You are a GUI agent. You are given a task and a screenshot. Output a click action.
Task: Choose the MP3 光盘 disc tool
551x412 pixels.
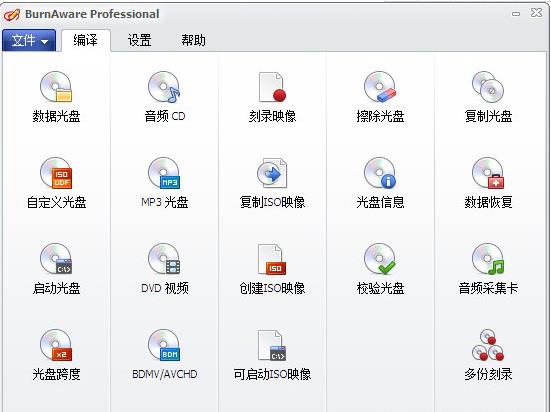164,183
